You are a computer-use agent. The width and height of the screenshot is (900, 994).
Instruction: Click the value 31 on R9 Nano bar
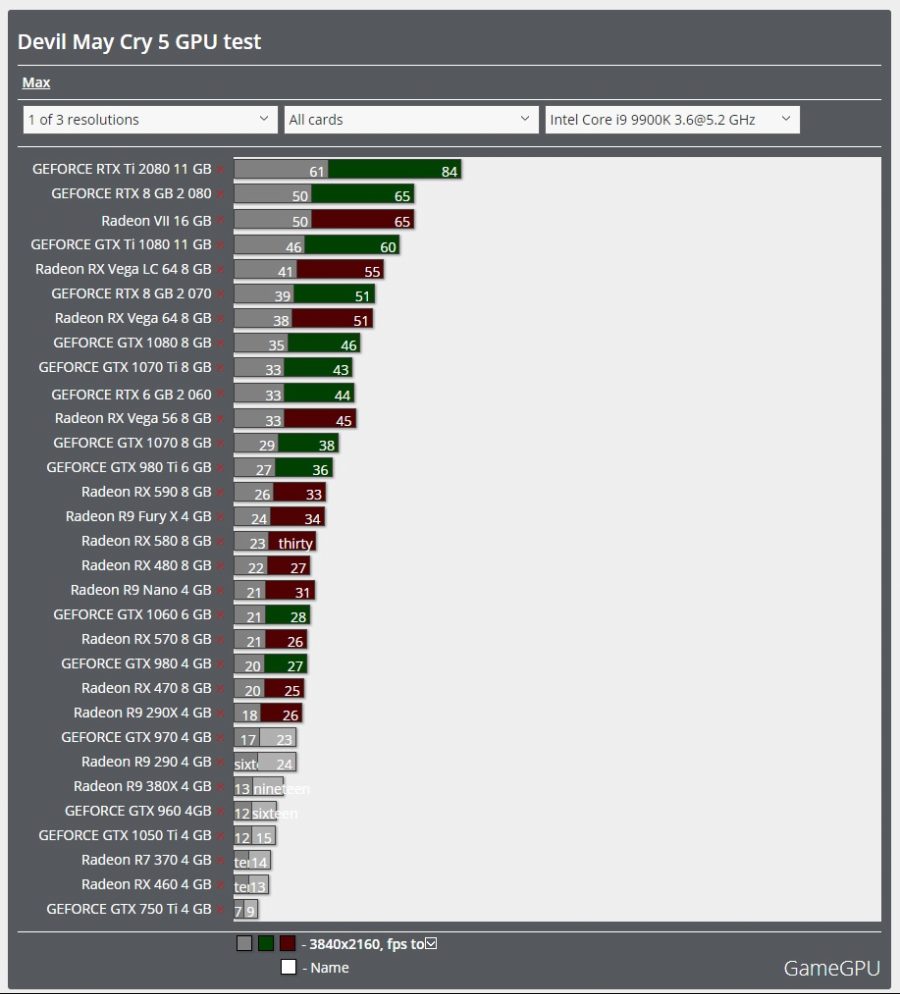302,593
